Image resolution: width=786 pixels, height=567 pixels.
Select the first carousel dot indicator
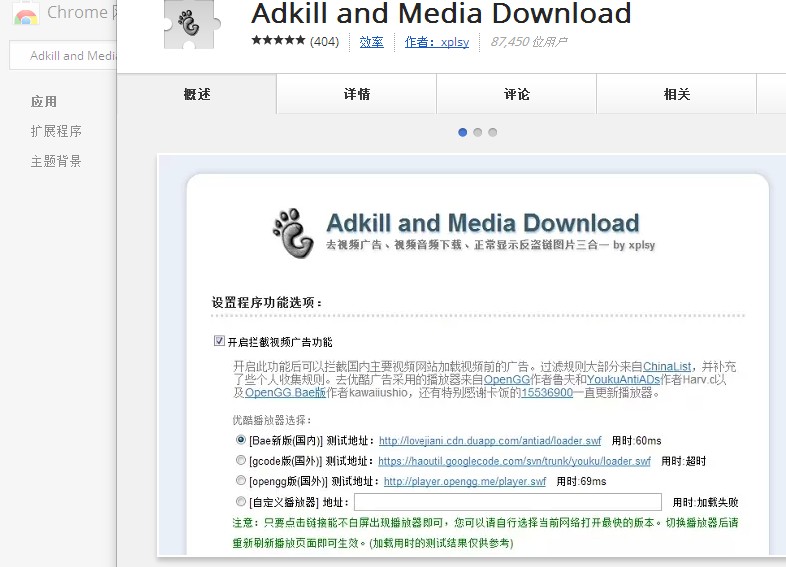(x=462, y=132)
